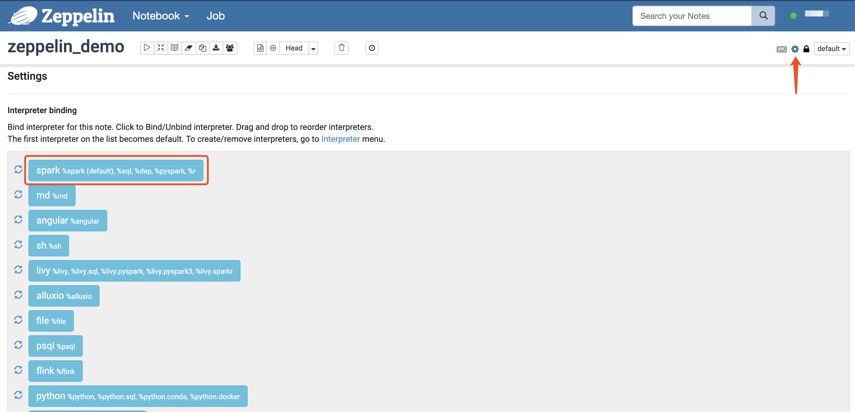Screen dimensions: 855x412
Task: Restart the file interpreter refresh icon
Action: 18,320
